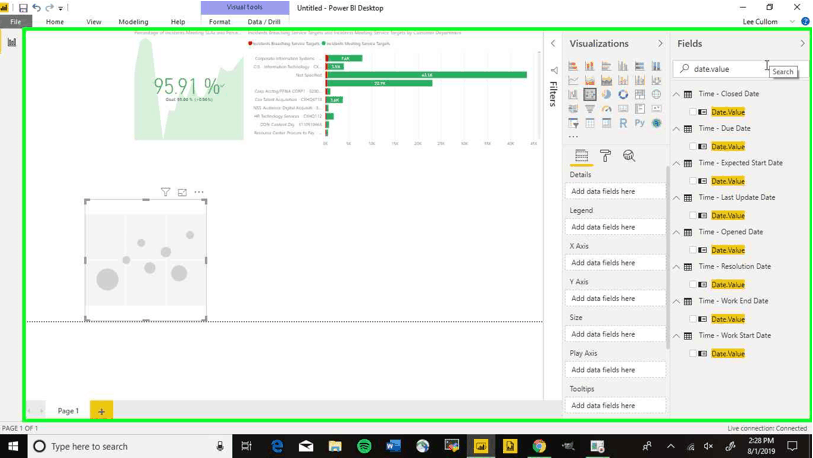This screenshot has height=458, width=813.
Task: Select the Area chart visual
Action: (x=590, y=80)
